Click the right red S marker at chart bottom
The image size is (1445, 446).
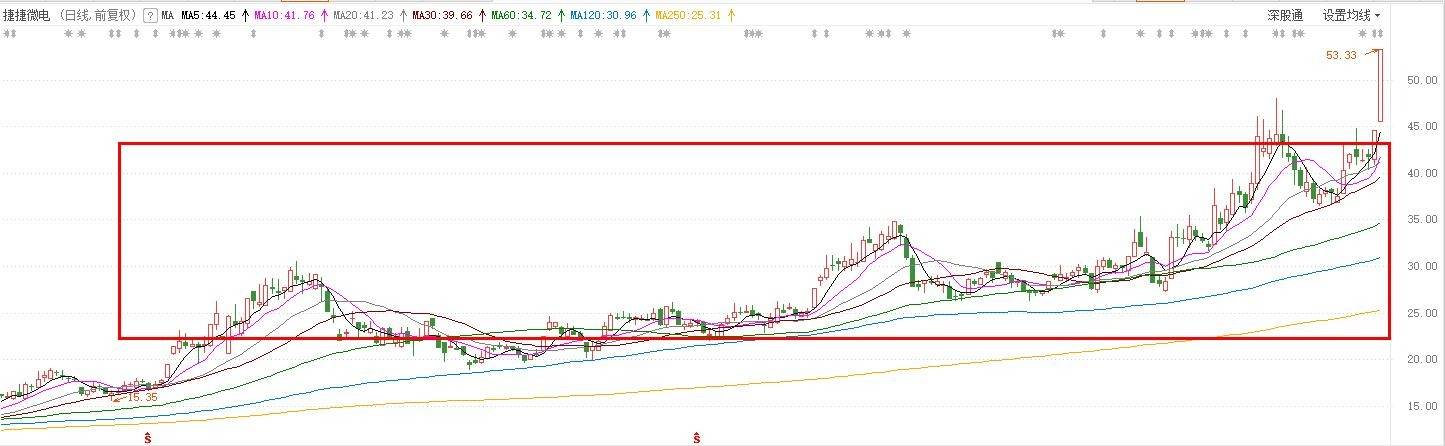click(696, 438)
